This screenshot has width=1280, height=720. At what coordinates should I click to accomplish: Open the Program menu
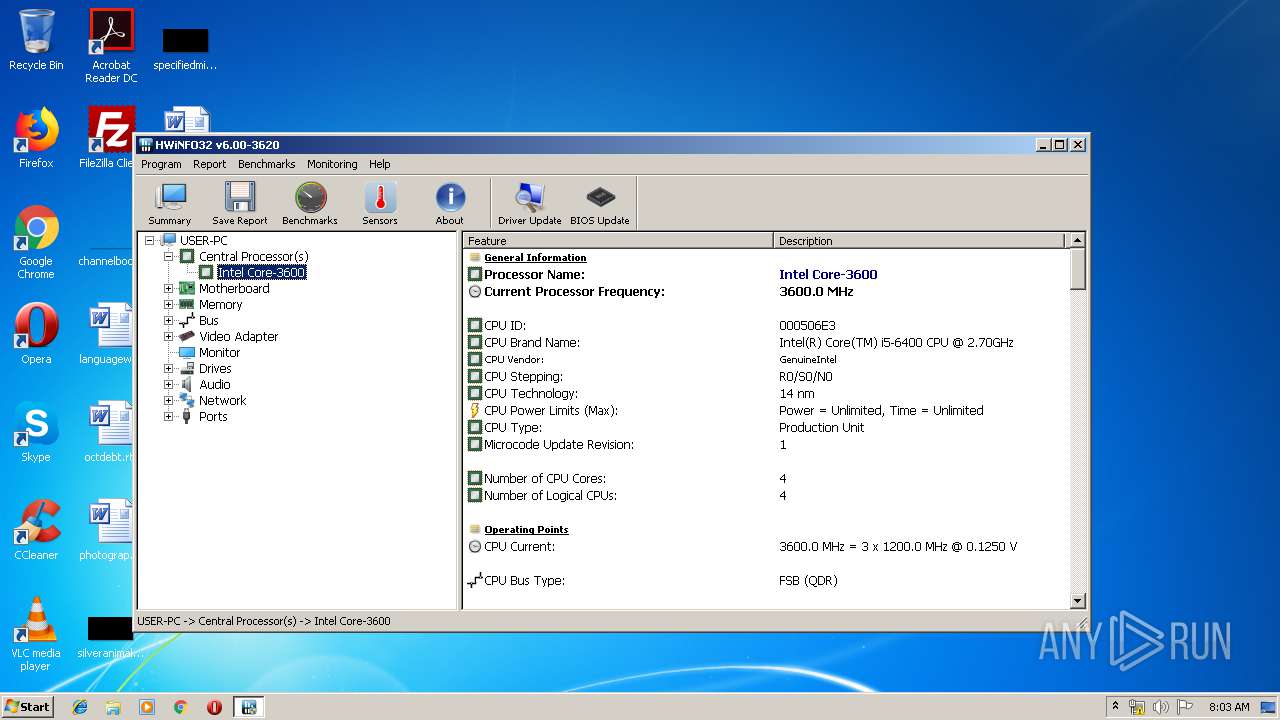161,164
